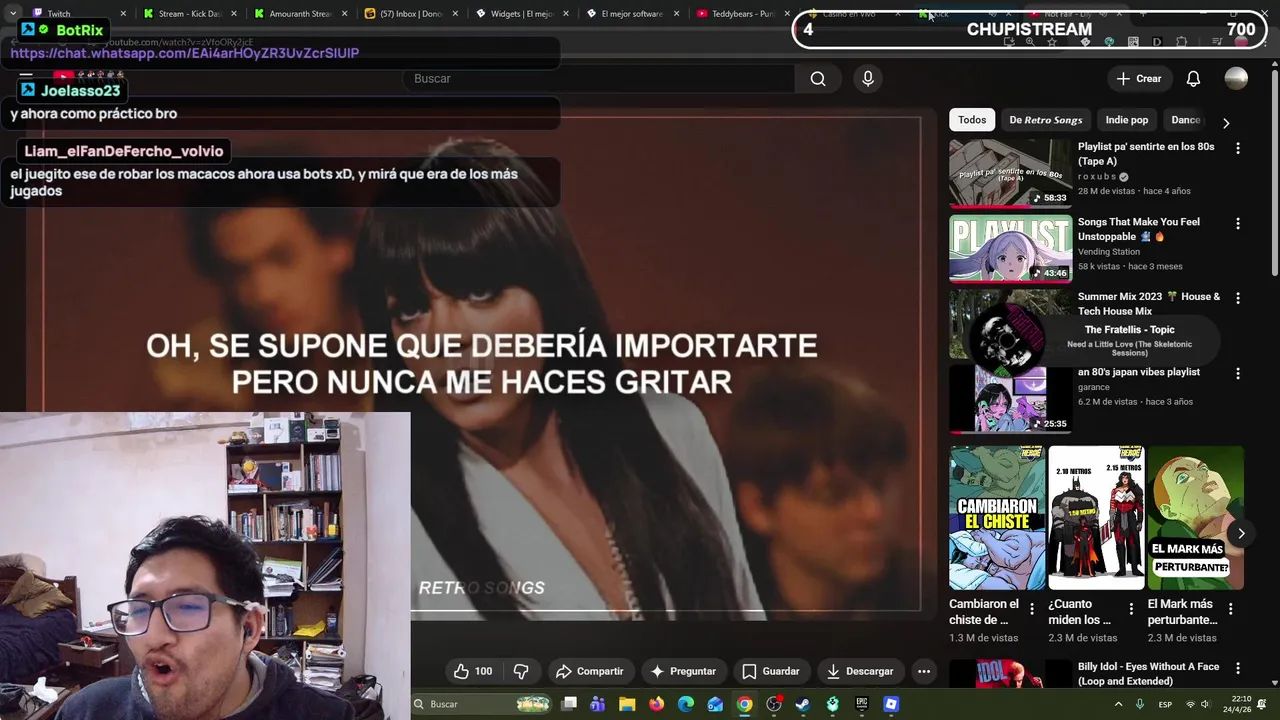This screenshot has width=1280, height=720.
Task: Click the Windows taskbar Buscar search box
Action: click(481, 704)
